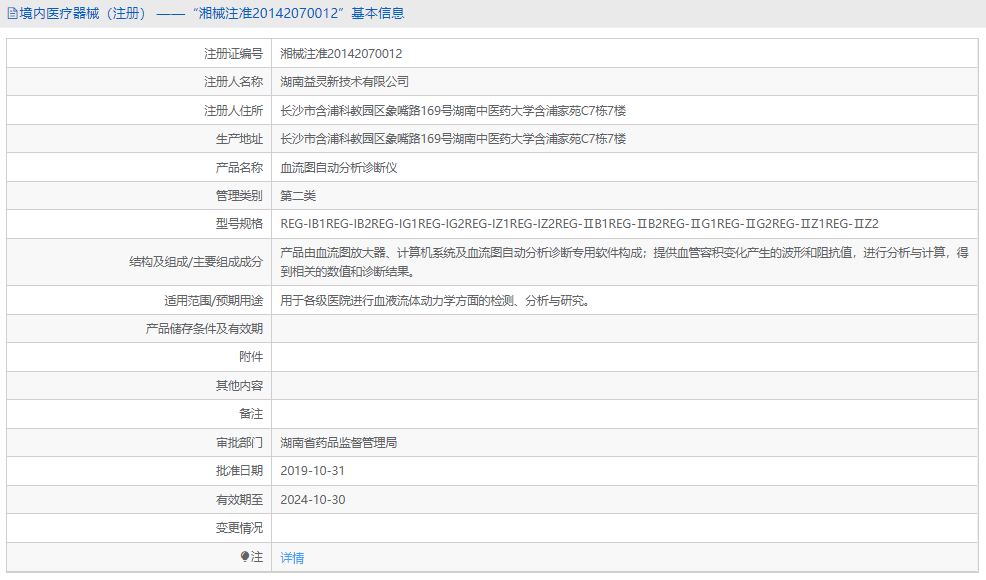Select the 注册证编号 label

233,54
